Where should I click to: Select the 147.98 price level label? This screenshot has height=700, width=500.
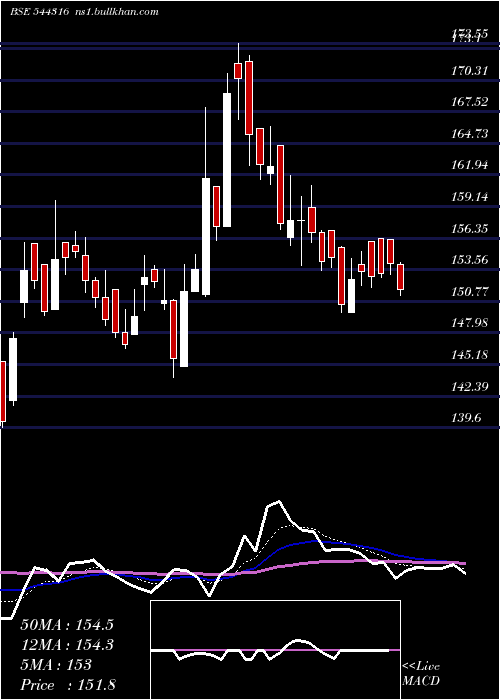(x=470, y=323)
